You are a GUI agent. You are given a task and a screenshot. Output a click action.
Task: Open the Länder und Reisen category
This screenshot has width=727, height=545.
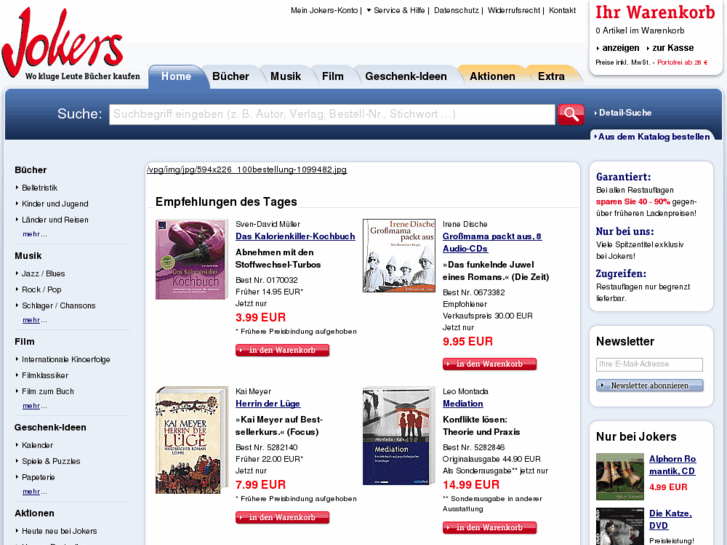point(55,220)
